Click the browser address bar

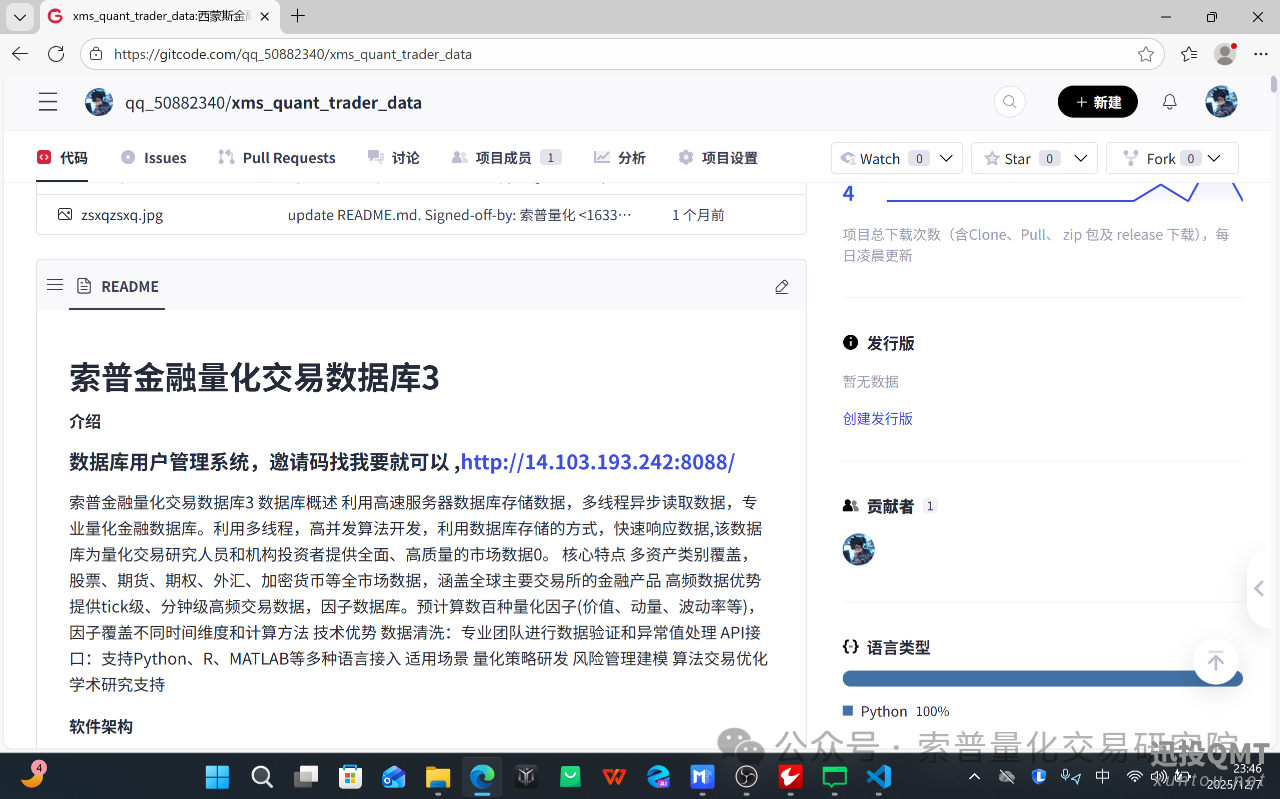click(x=400, y=54)
